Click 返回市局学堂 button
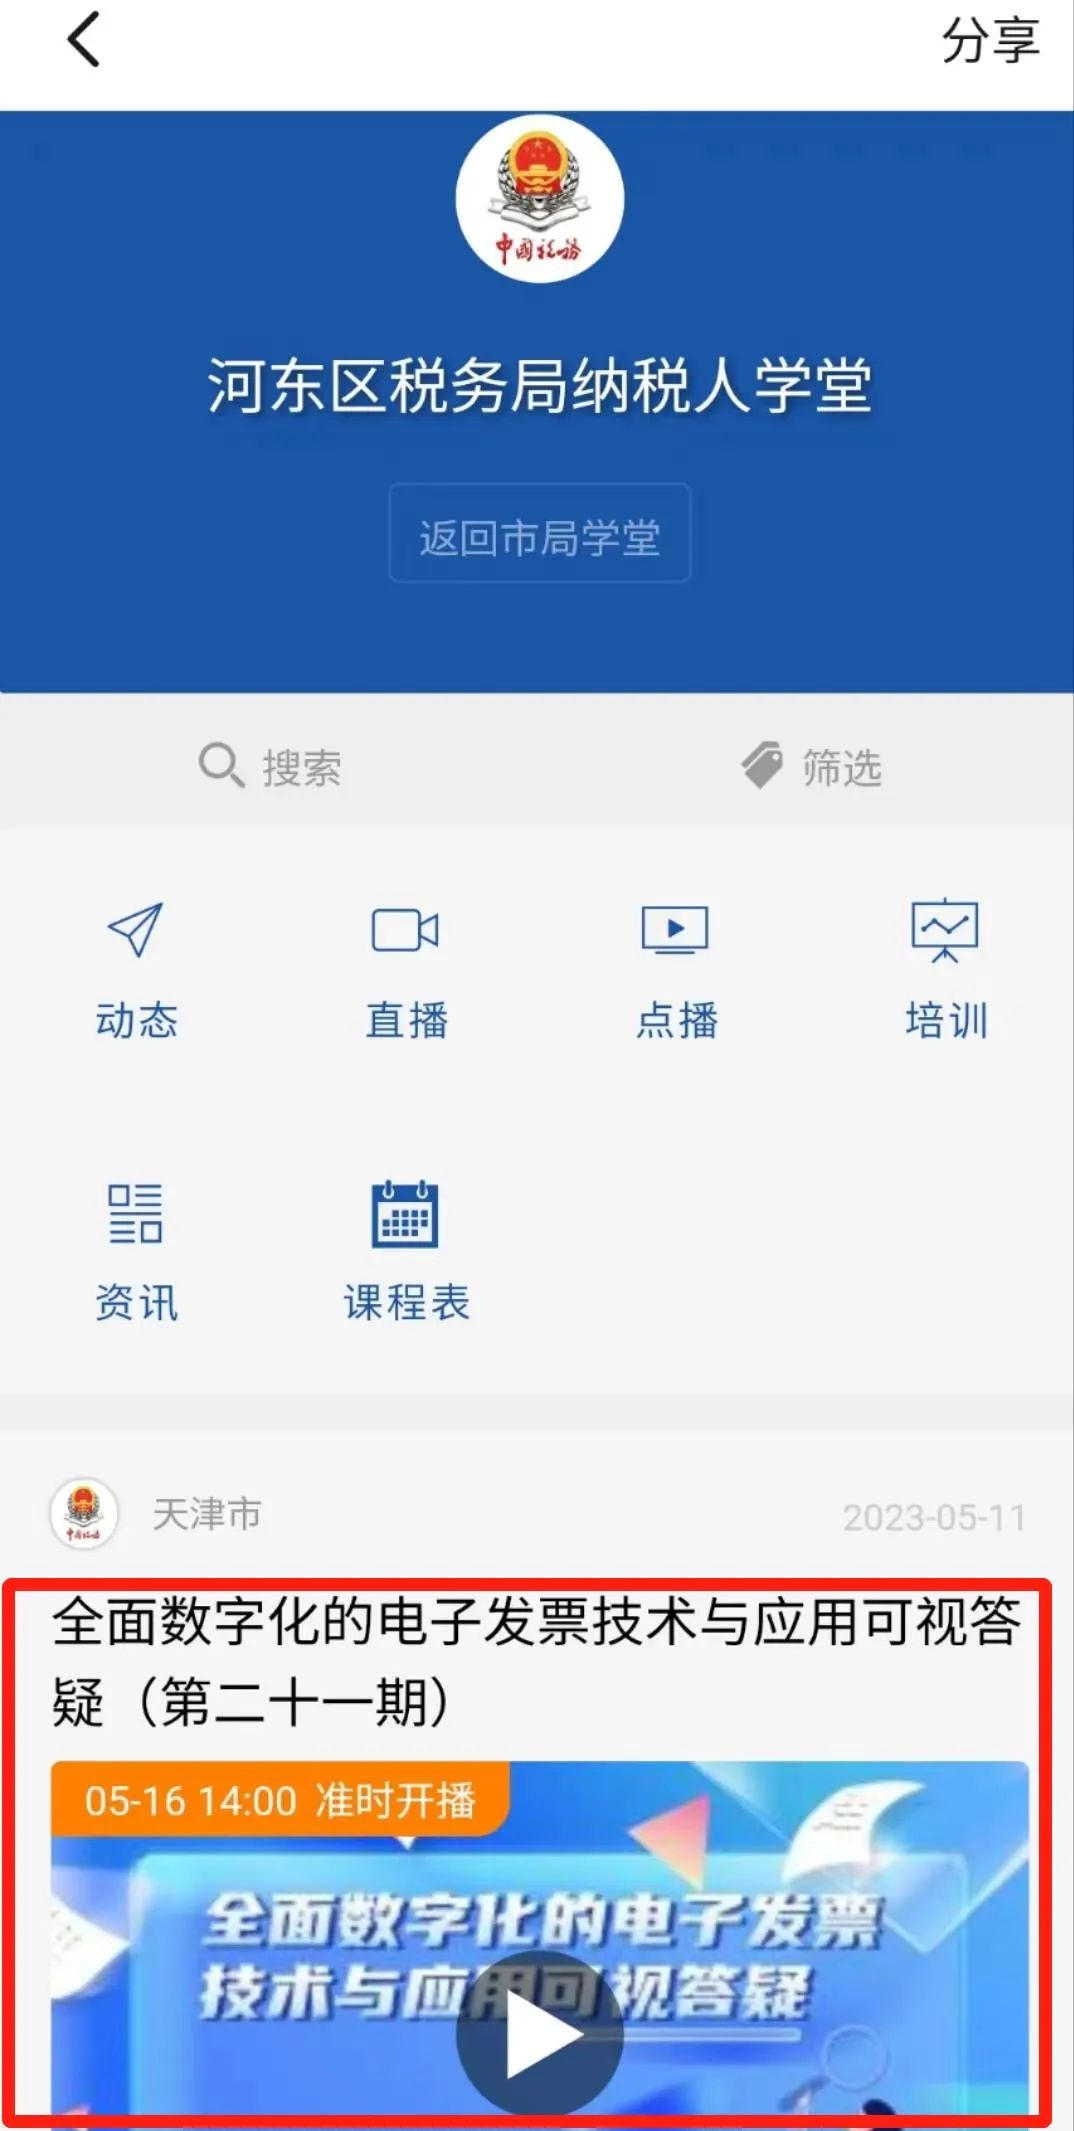This screenshot has width=1074, height=2131. 540,533
